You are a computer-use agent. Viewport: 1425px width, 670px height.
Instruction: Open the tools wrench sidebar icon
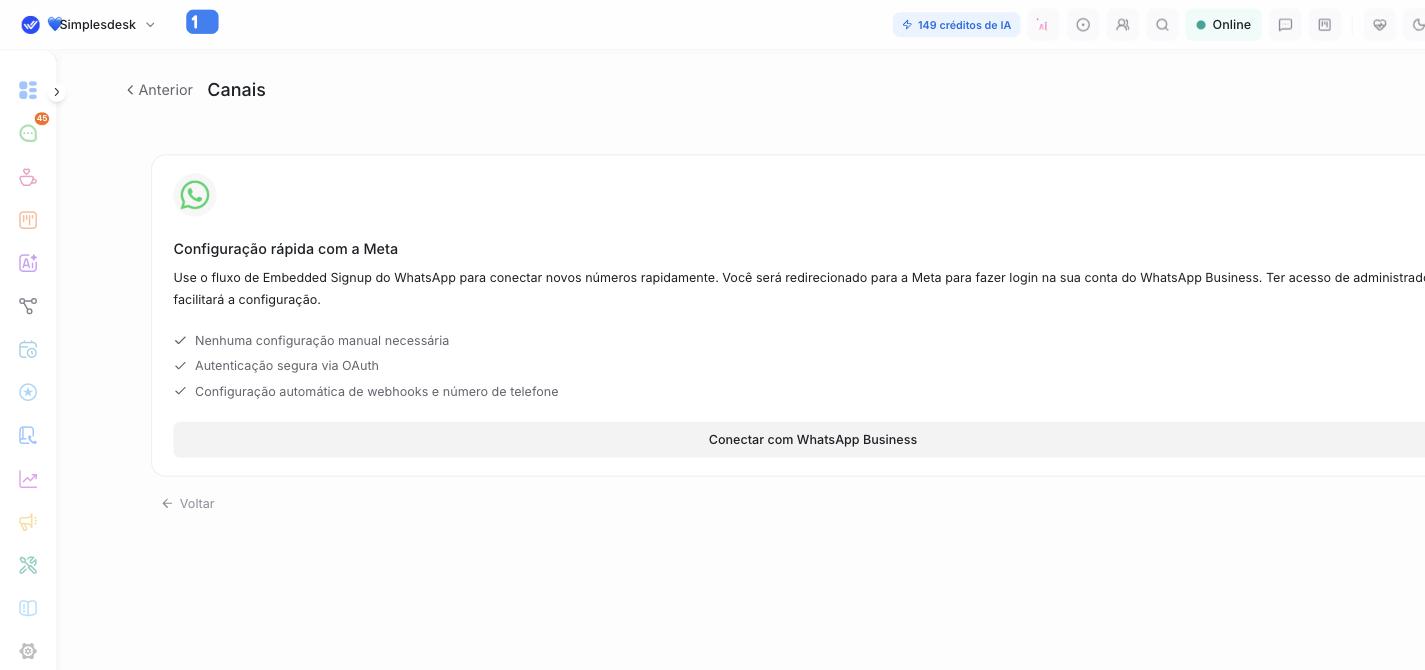click(x=28, y=565)
